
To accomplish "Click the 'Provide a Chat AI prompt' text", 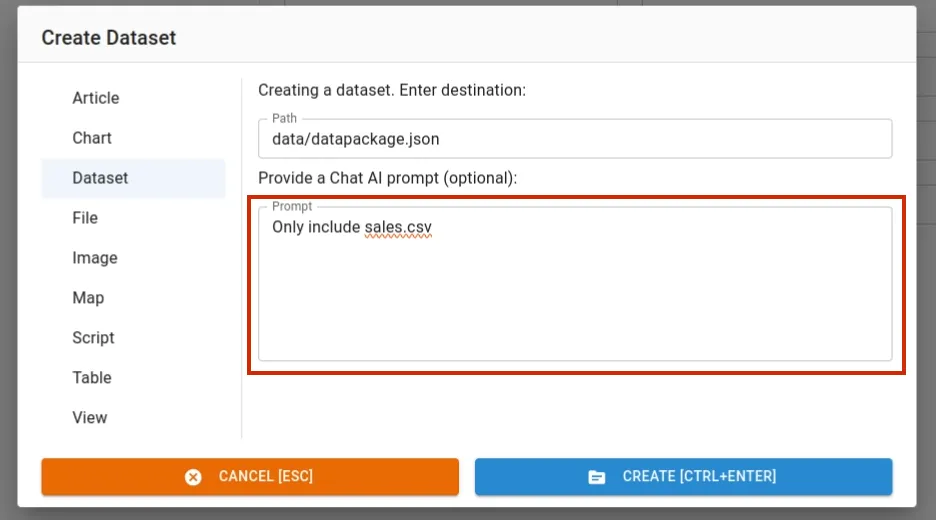I will point(387,178).
